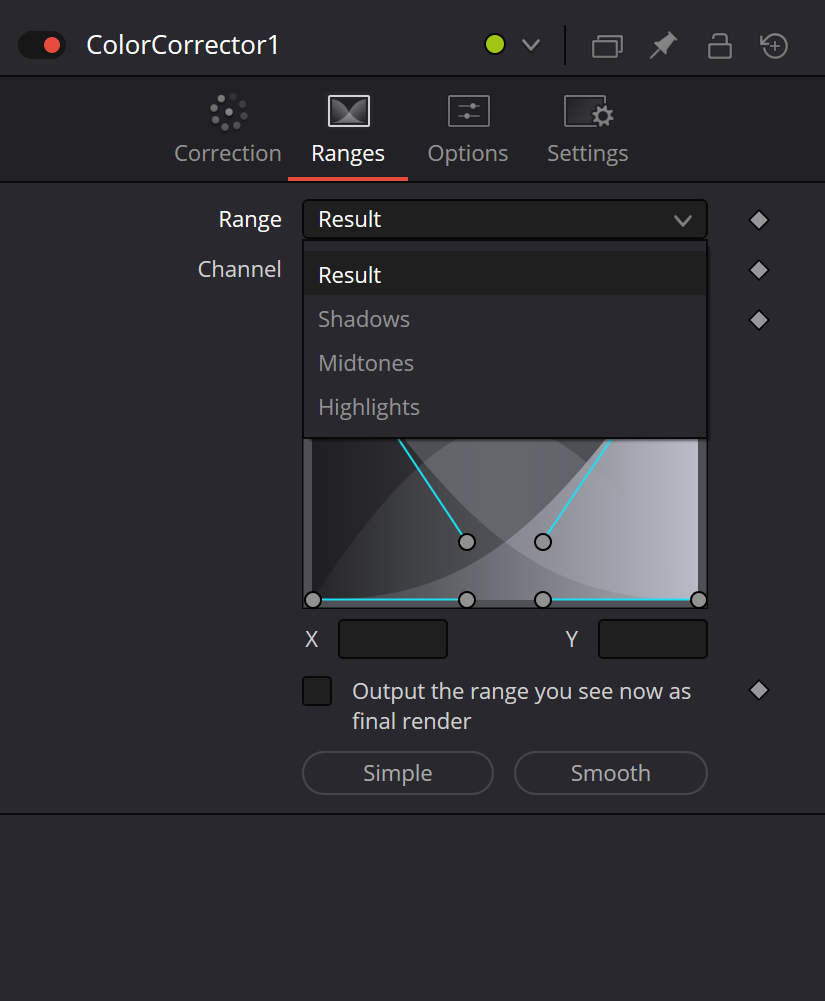Click the Range keyframe diamond
The image size is (825, 1001).
(x=759, y=220)
